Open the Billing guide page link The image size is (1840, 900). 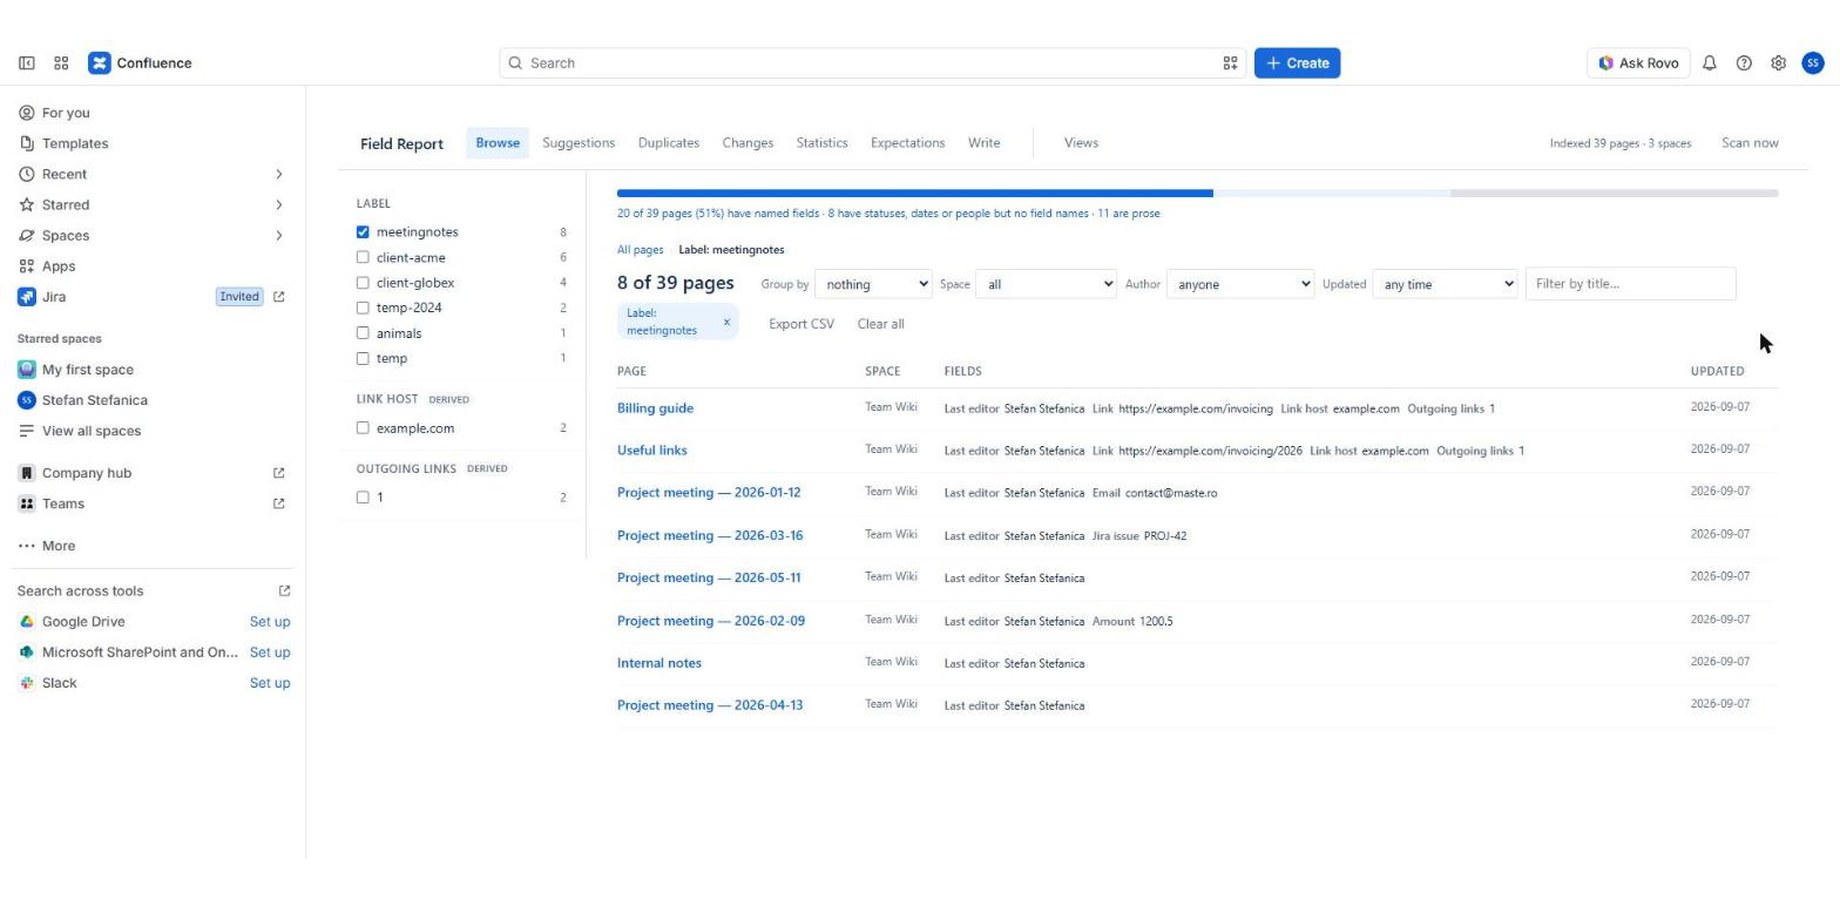(x=655, y=408)
